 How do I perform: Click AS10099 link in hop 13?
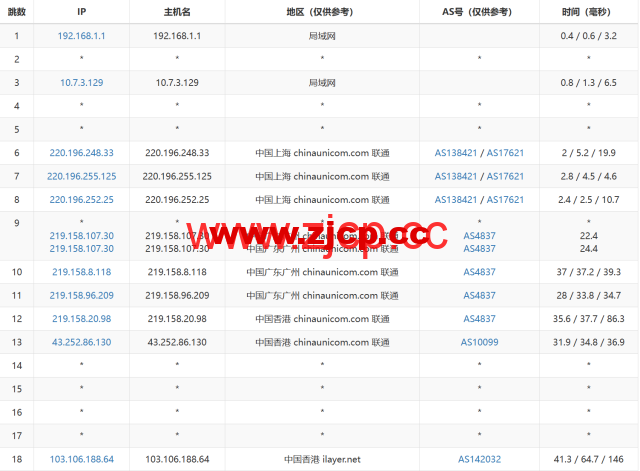point(480,342)
